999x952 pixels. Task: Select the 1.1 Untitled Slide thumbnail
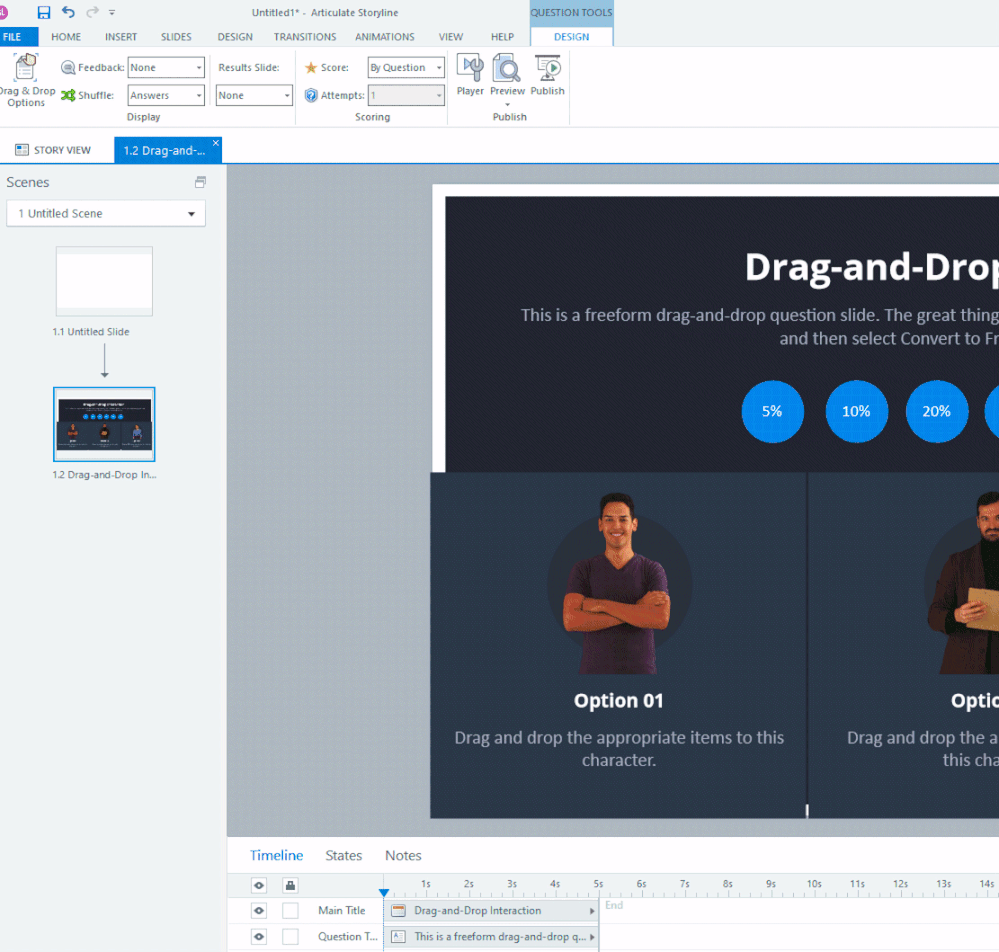click(104, 282)
